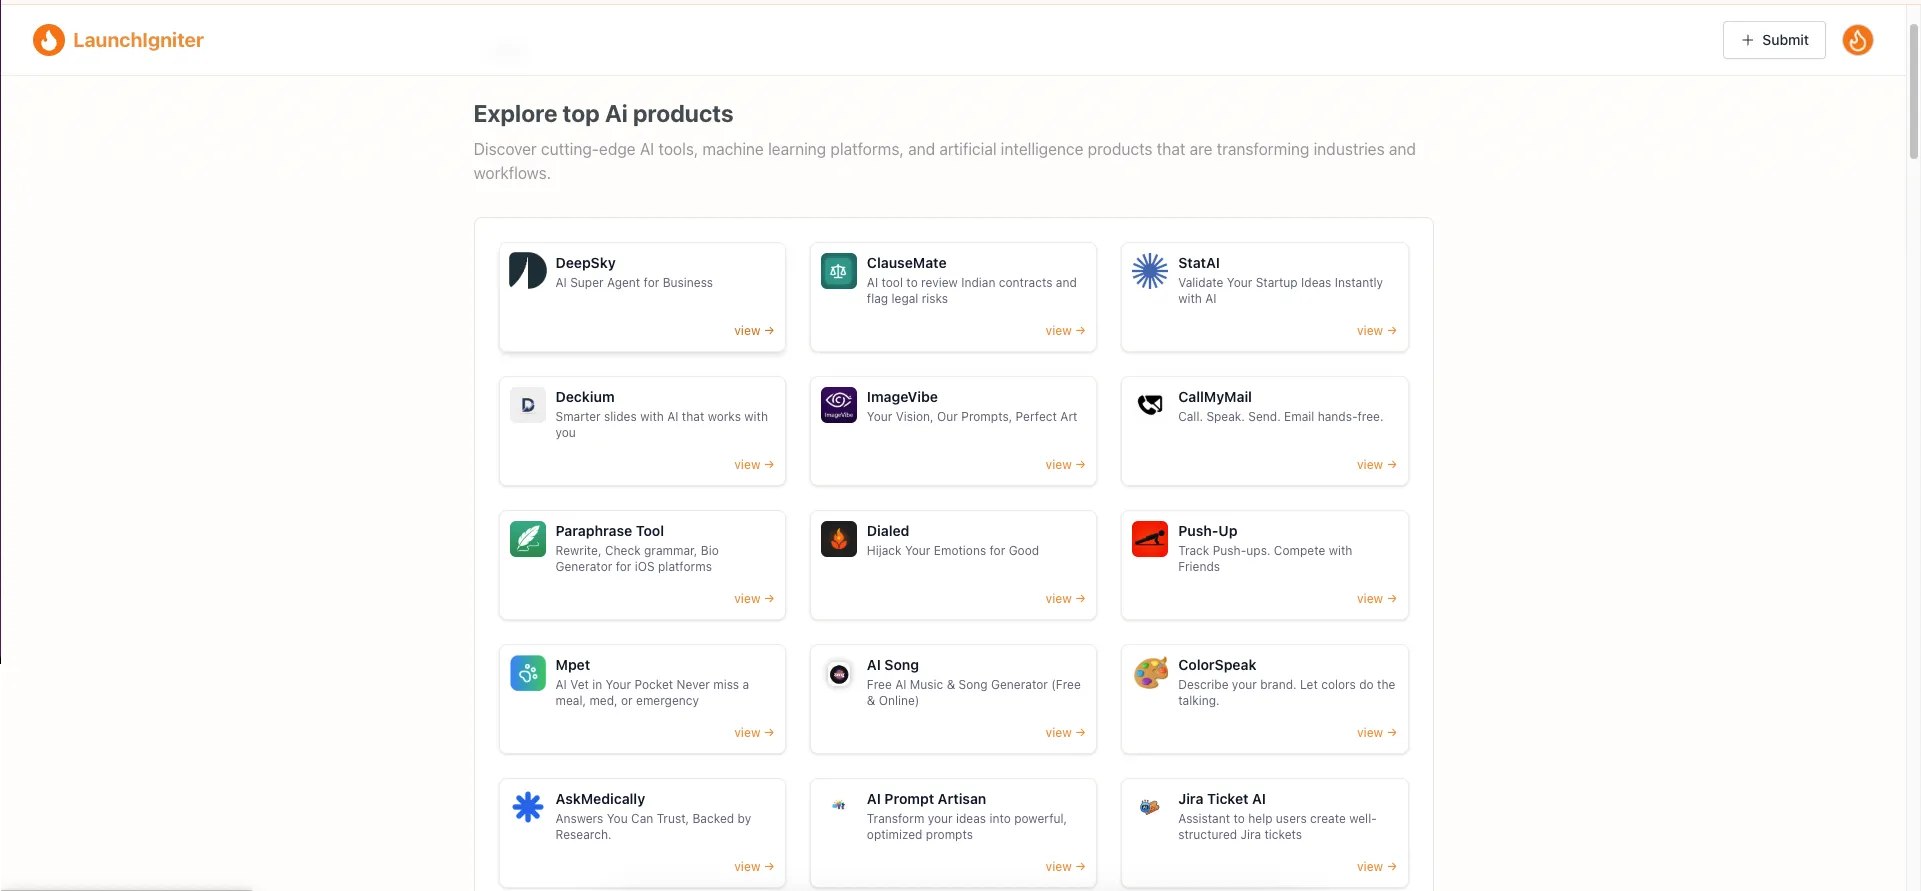Select the StatAI starburst icon
This screenshot has height=891, width=1921.
tap(1149, 271)
